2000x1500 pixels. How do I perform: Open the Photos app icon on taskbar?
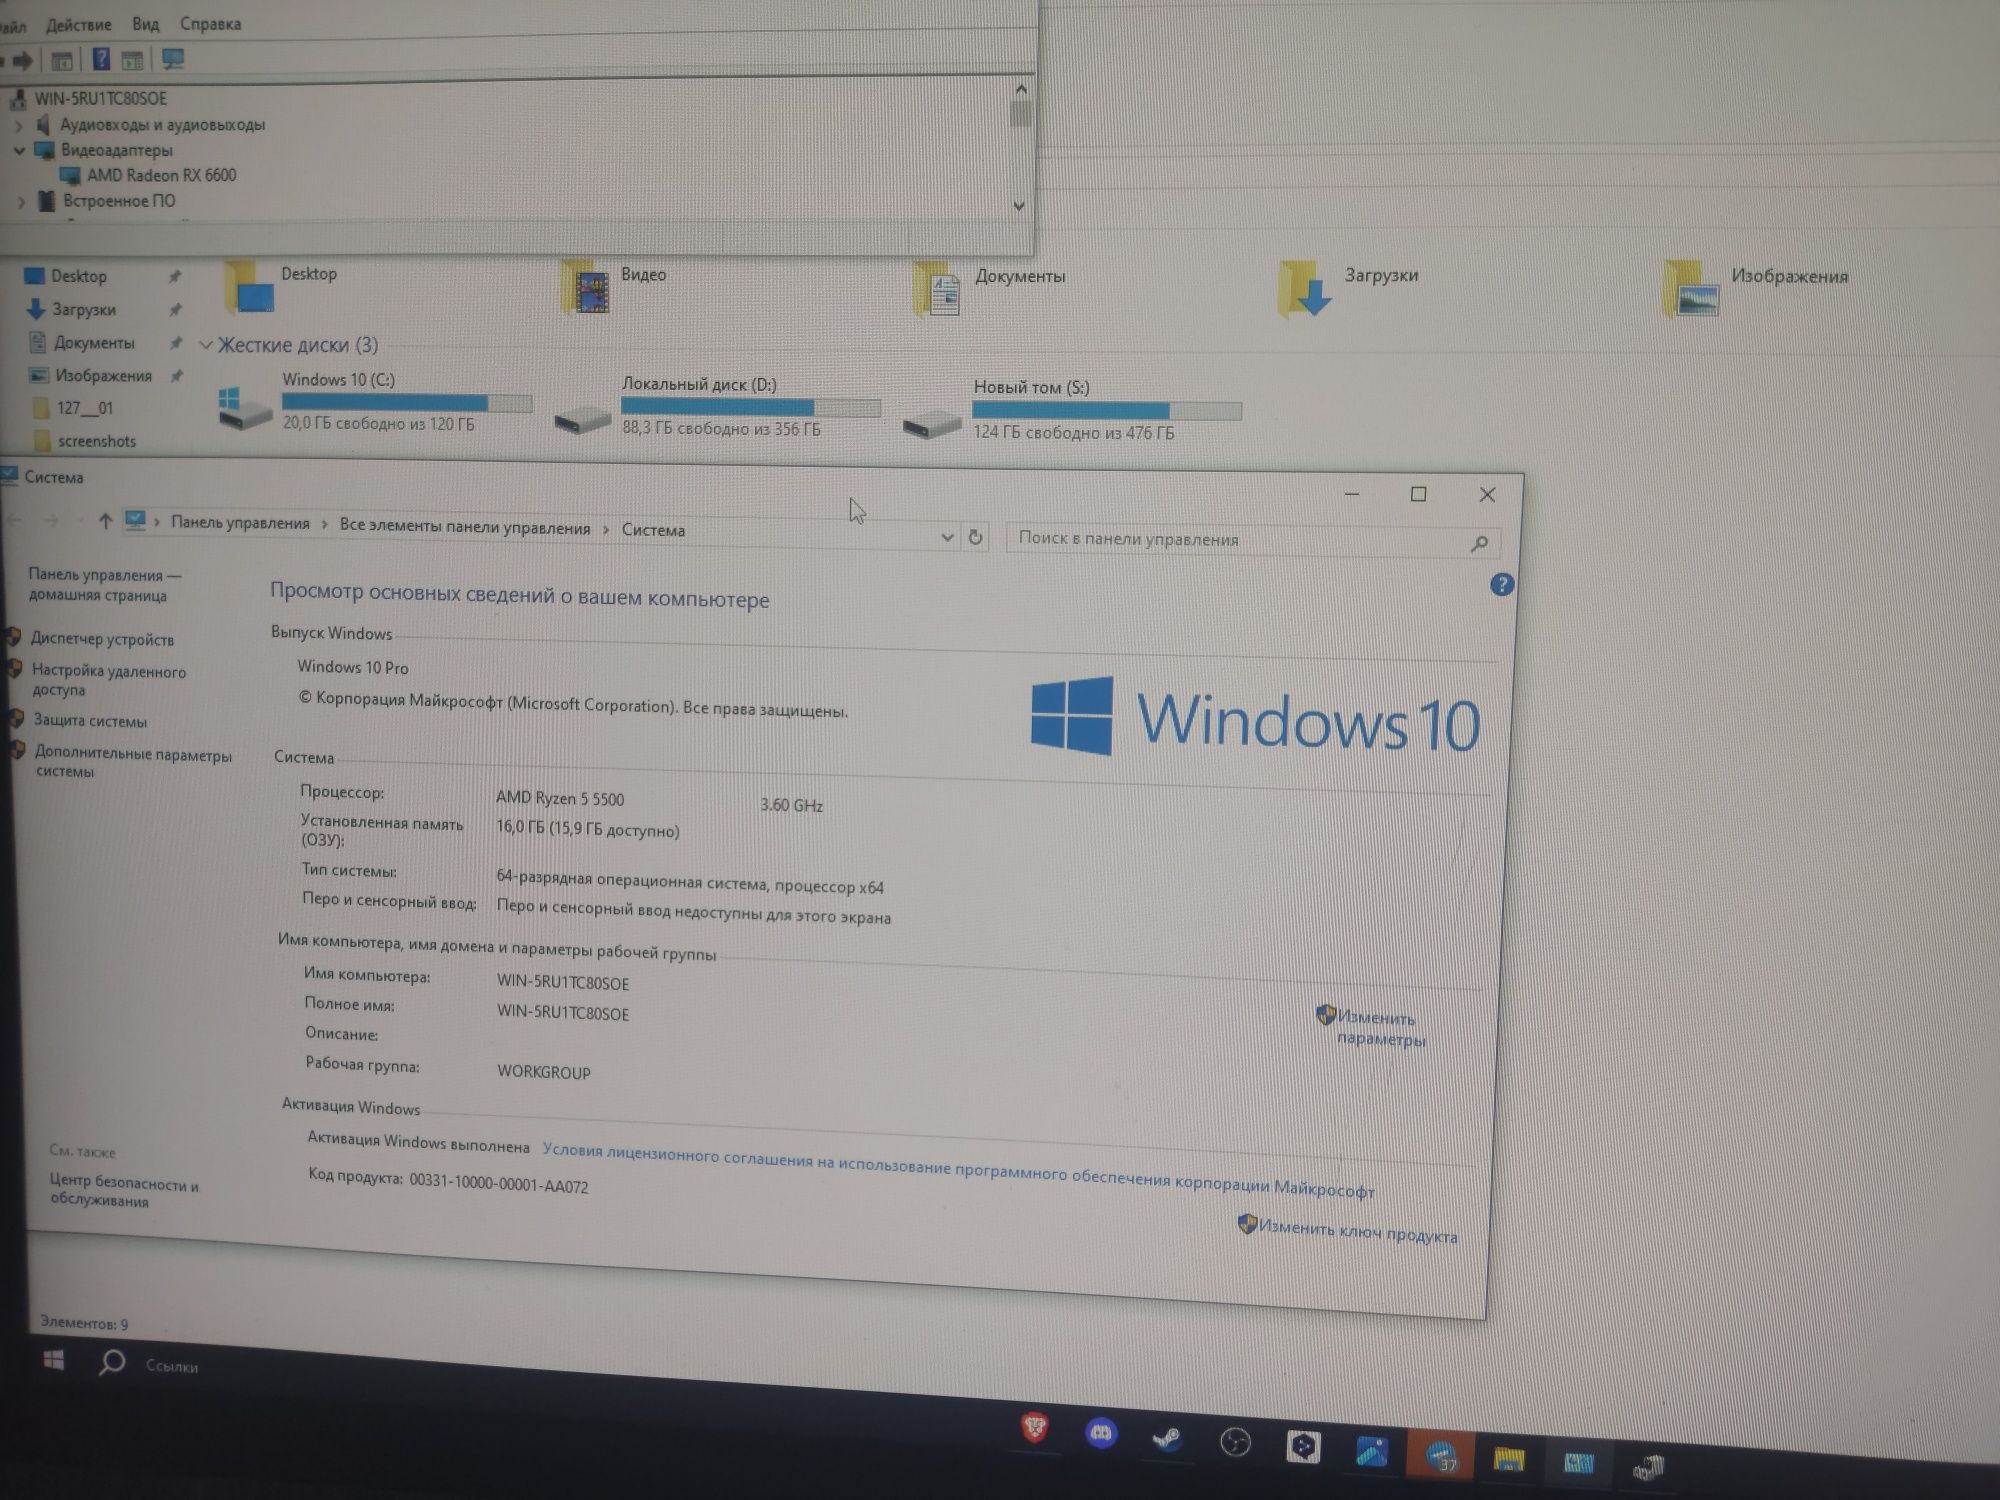[1372, 1452]
